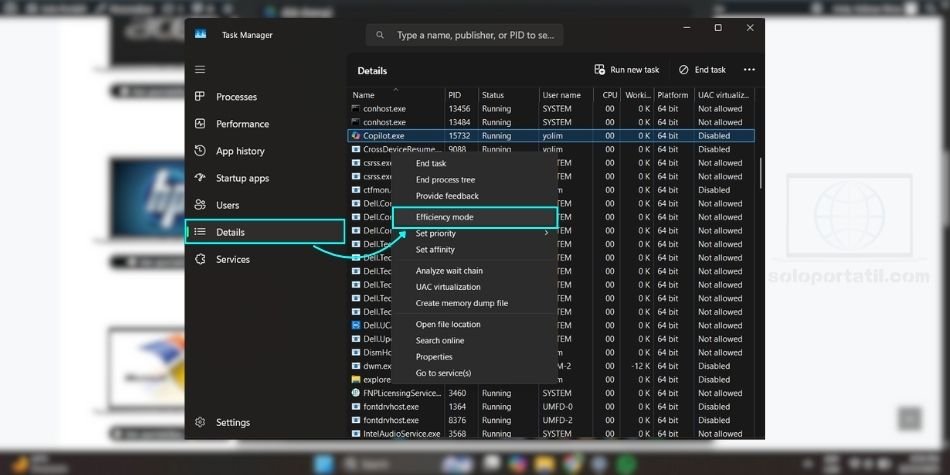The height and width of the screenshot is (475, 950).
Task: Click the IntelAudioService.exe process icon
Action: pos(356,434)
